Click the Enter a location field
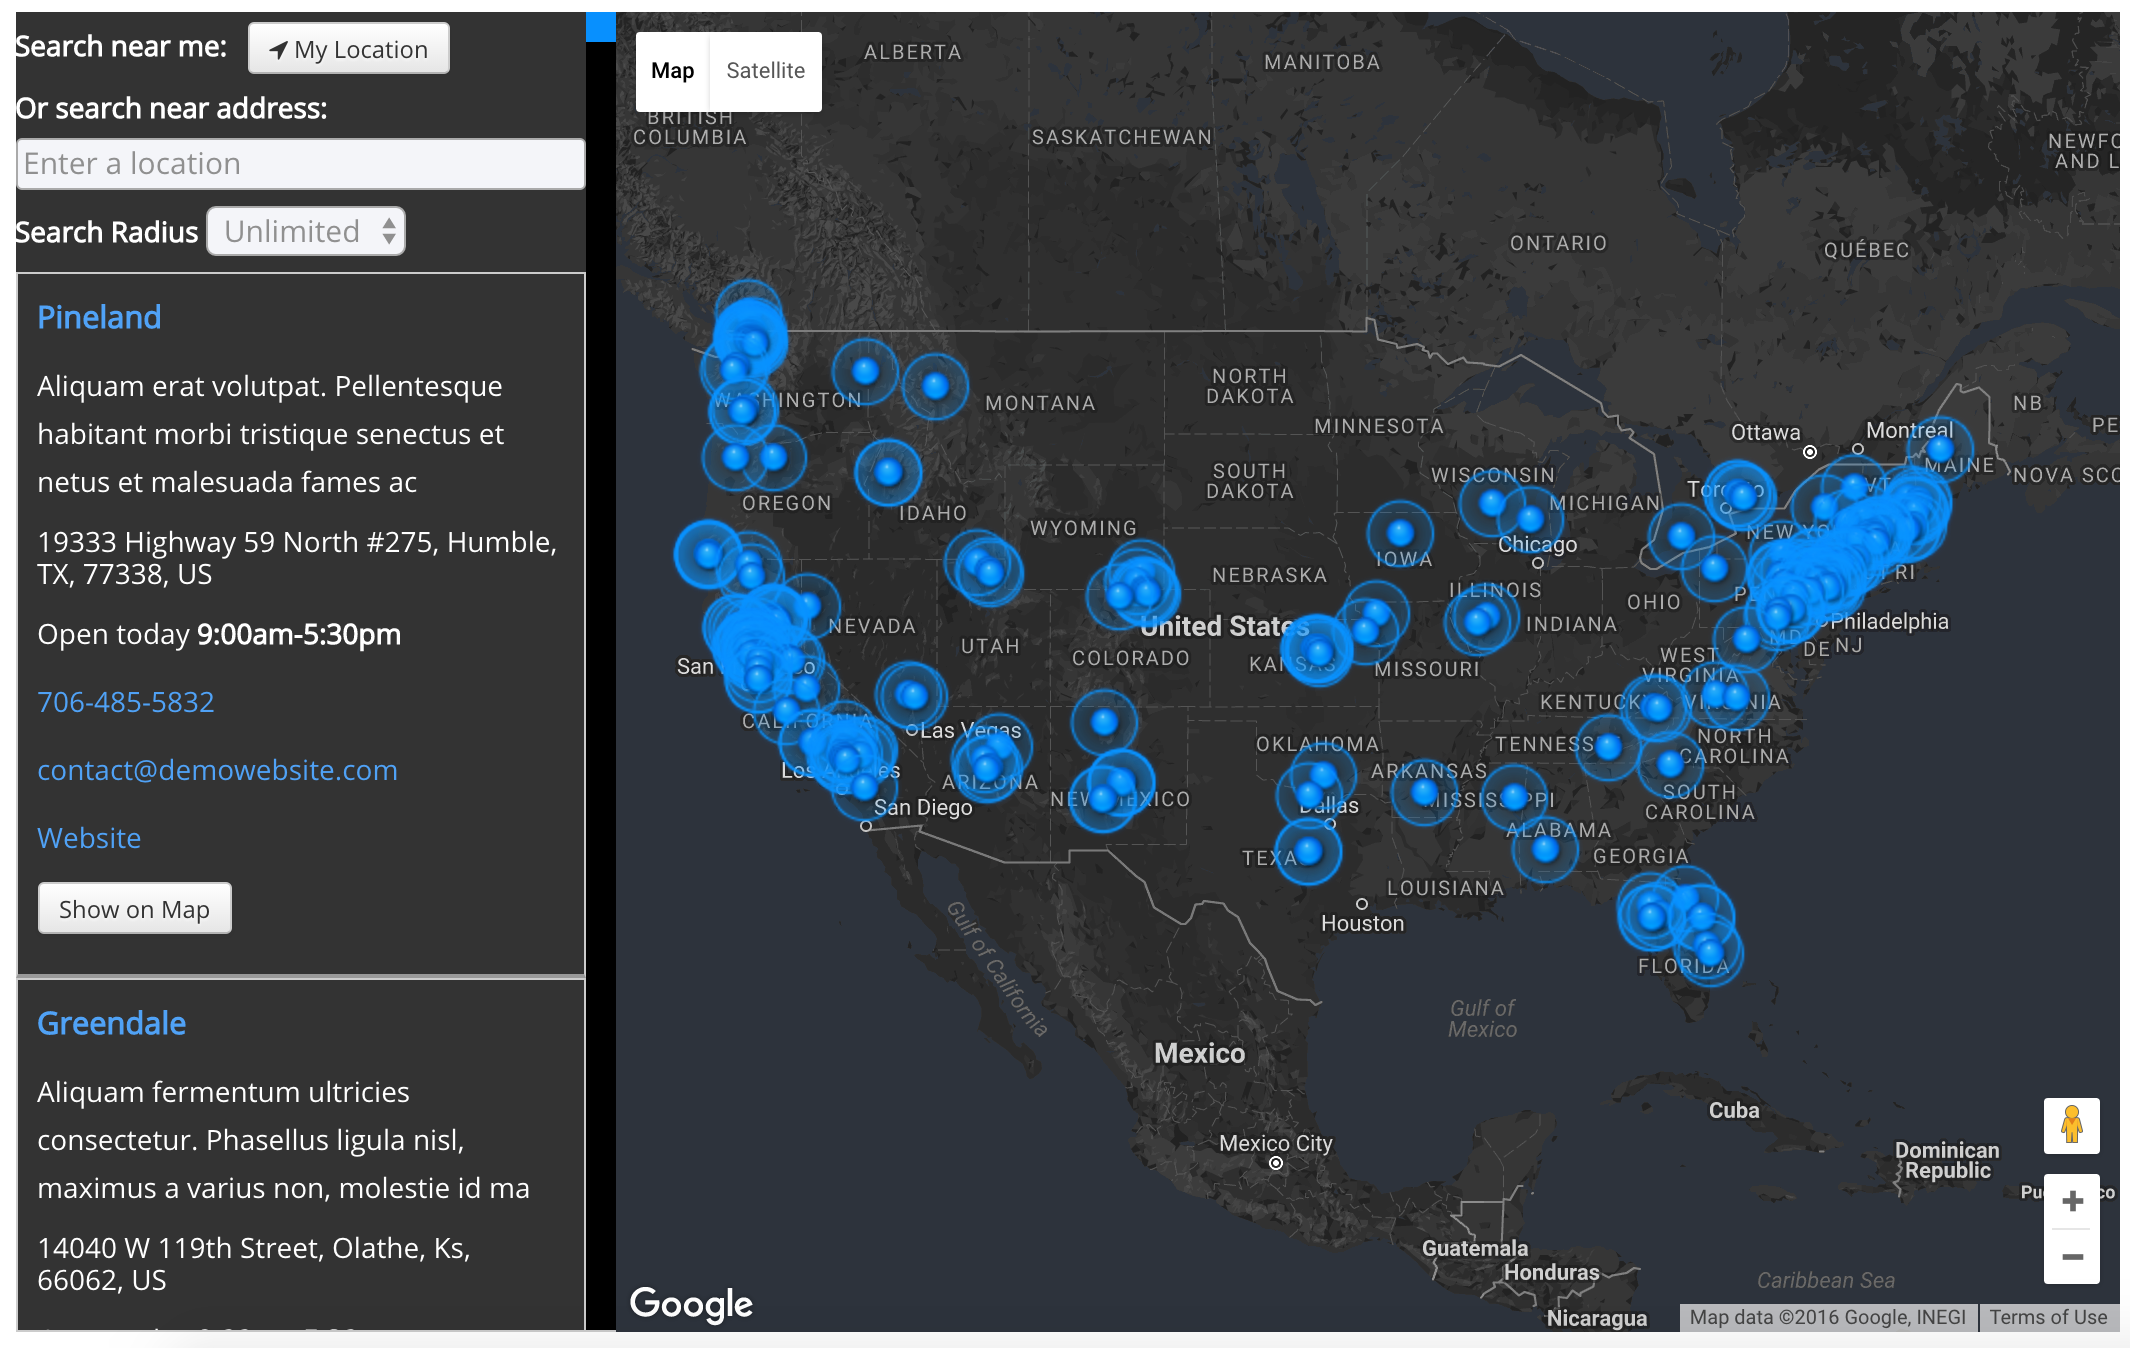The image size is (2130, 1348). (300, 164)
